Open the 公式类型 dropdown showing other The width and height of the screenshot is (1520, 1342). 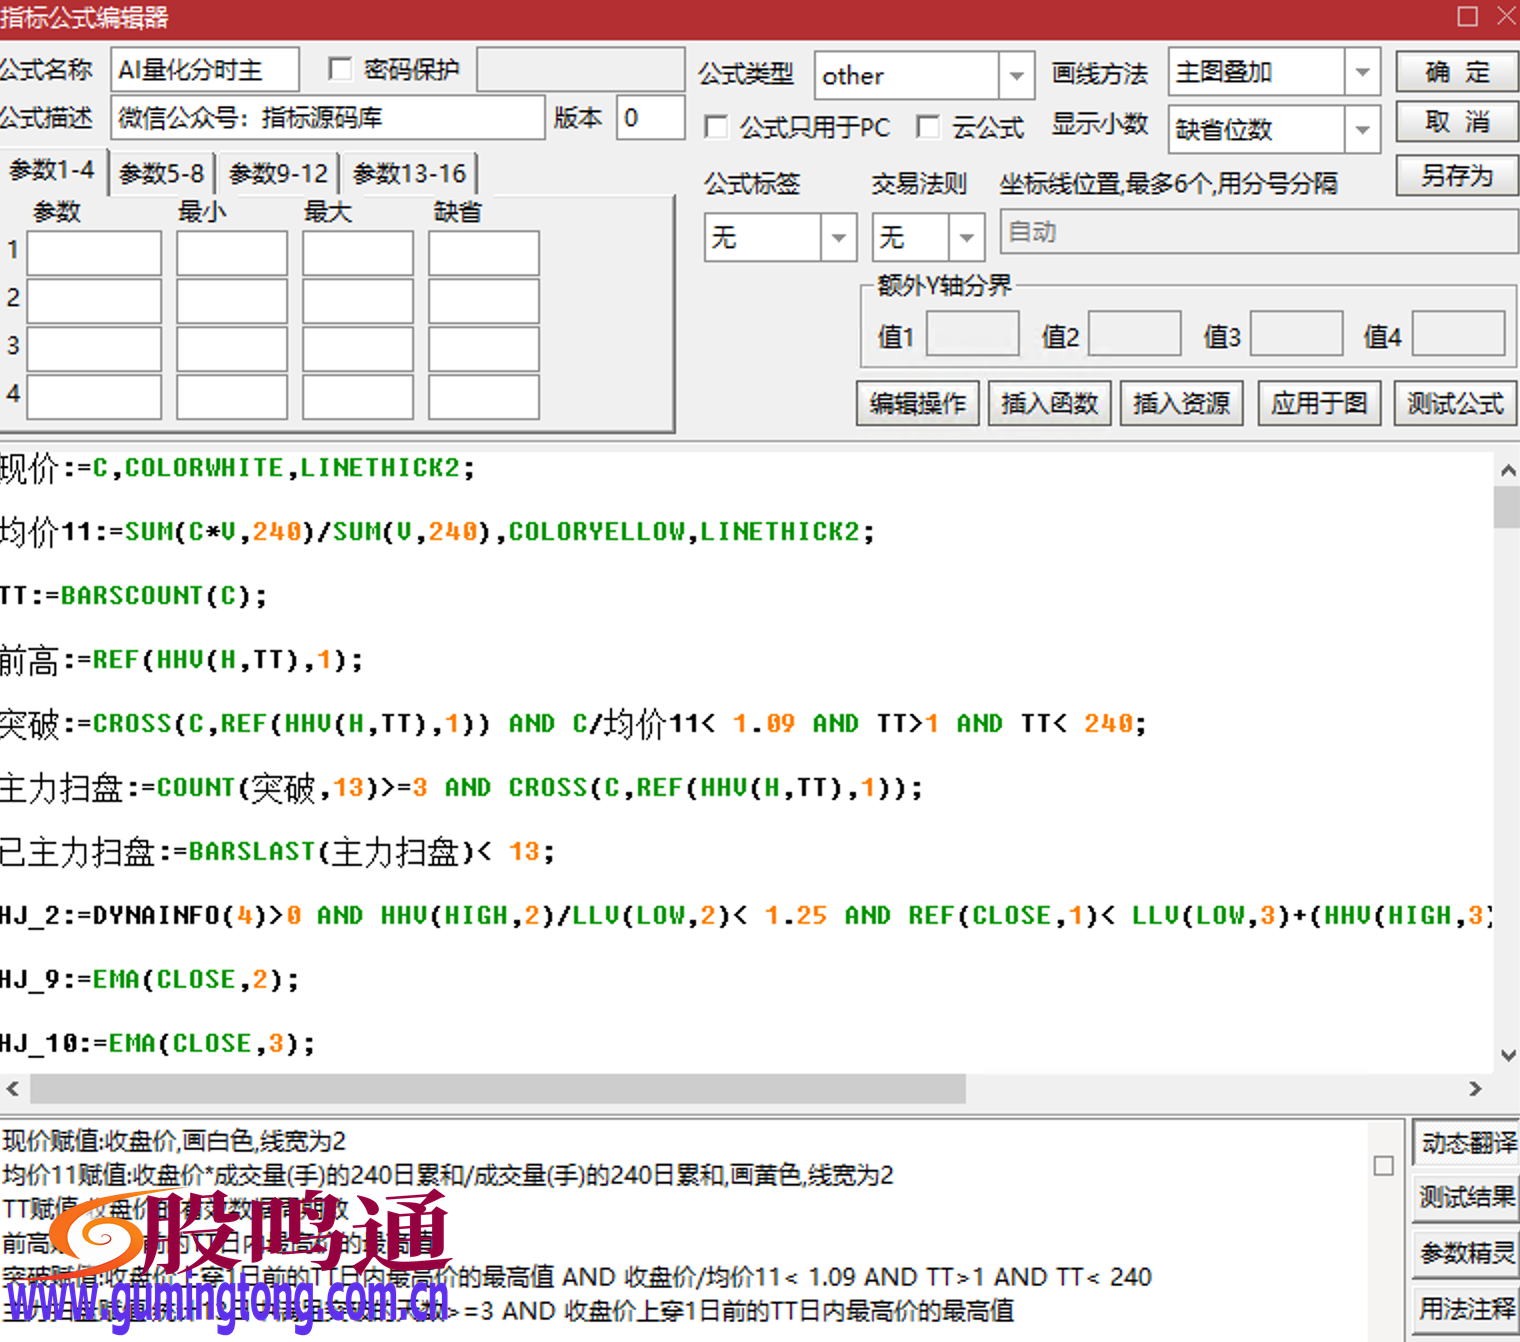[x=1015, y=75]
